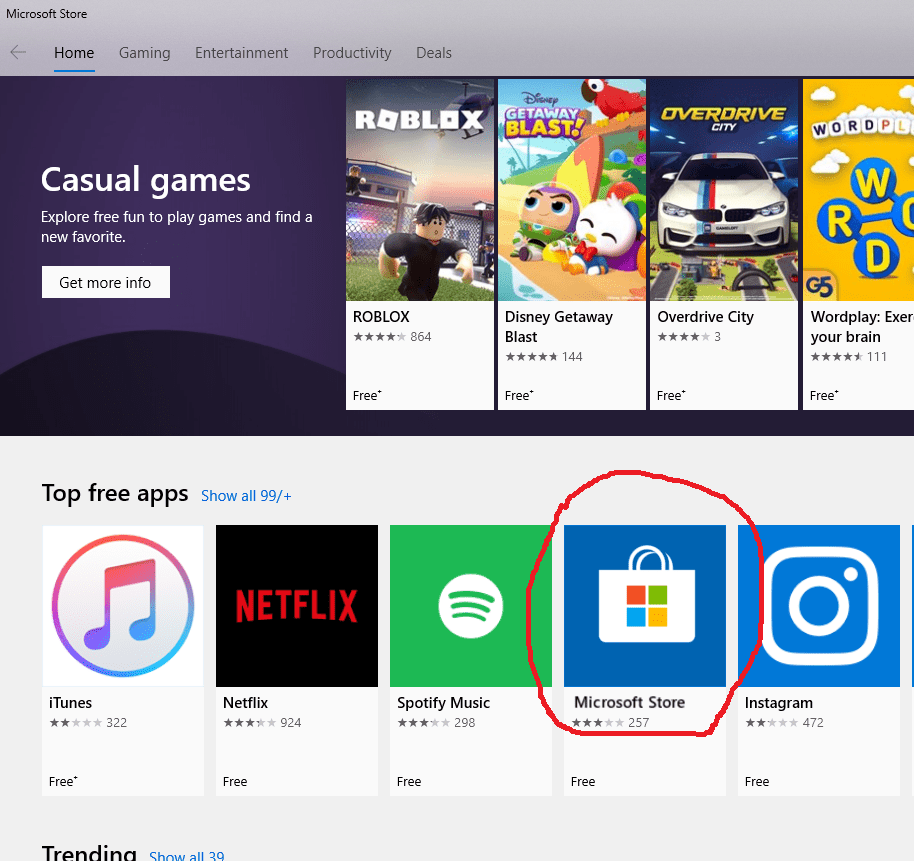
Task: Click the Disney Getaway Blast title
Action: (x=558, y=326)
